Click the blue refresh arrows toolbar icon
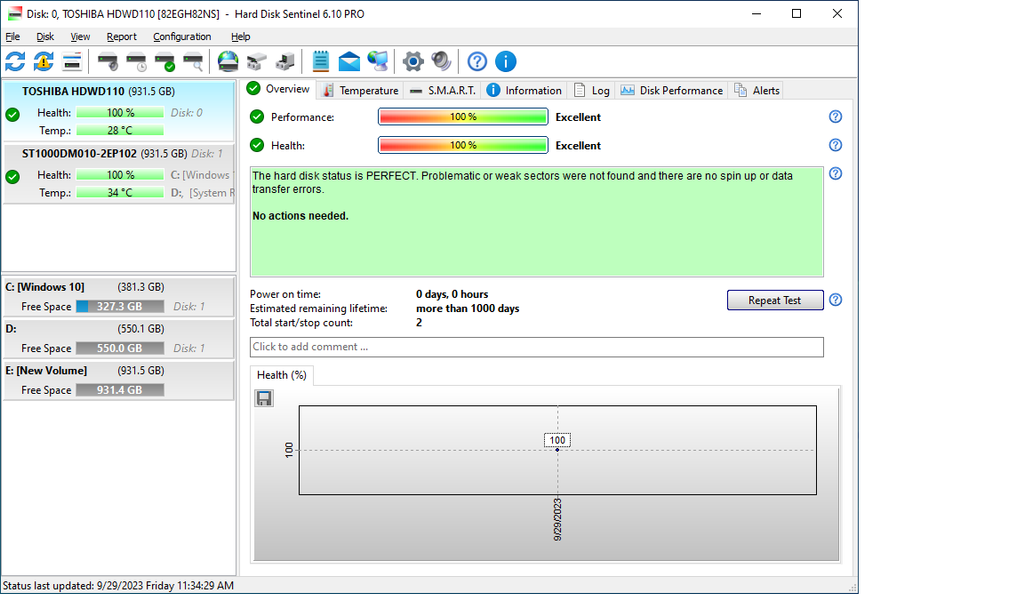The height and width of the screenshot is (594, 1024). point(15,62)
